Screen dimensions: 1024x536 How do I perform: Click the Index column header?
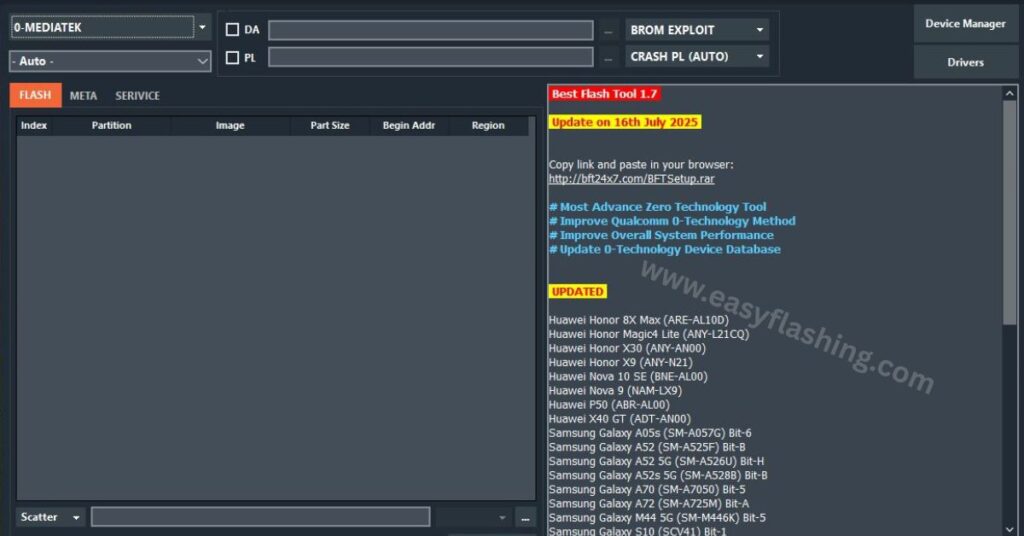click(34, 125)
